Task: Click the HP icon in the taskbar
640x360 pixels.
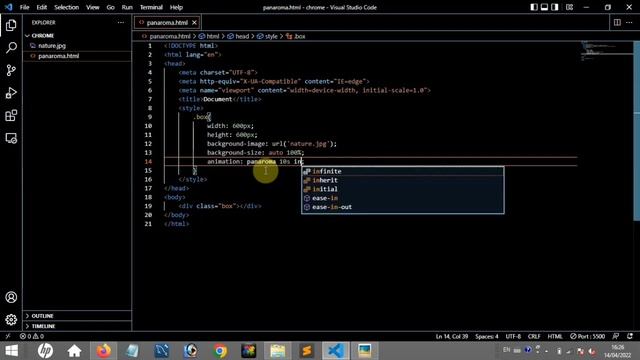Action: coord(45,351)
